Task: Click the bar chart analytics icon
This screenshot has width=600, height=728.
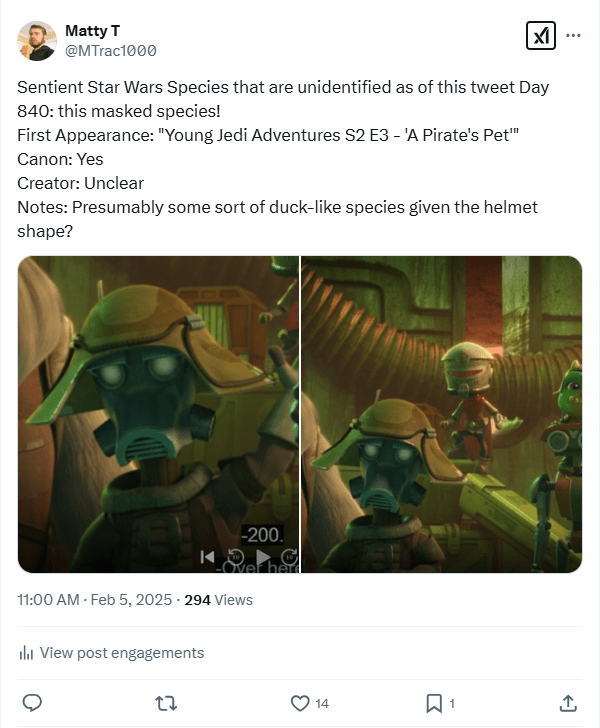Action: coord(26,653)
